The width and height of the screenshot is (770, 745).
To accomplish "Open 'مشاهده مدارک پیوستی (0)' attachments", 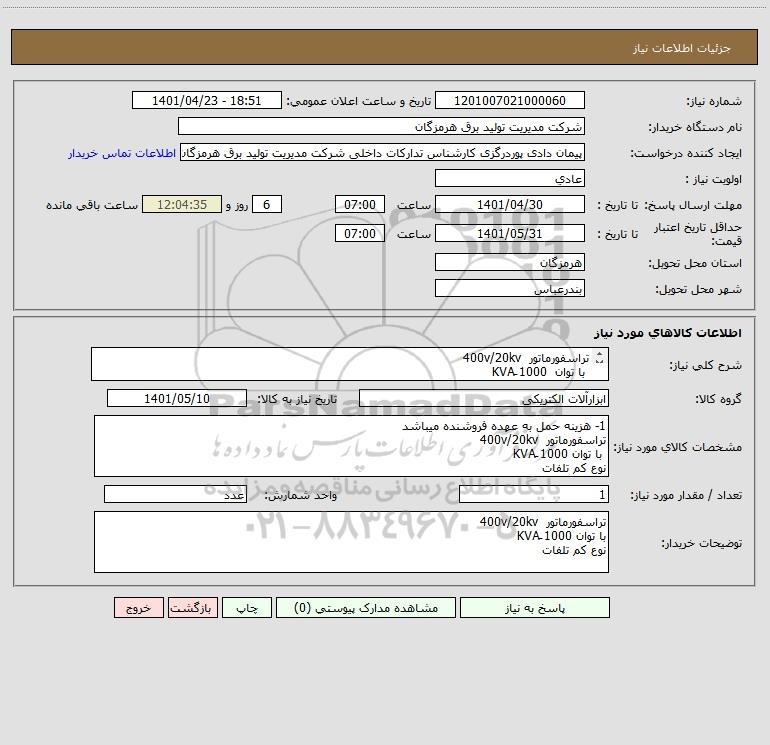I will (366, 608).
